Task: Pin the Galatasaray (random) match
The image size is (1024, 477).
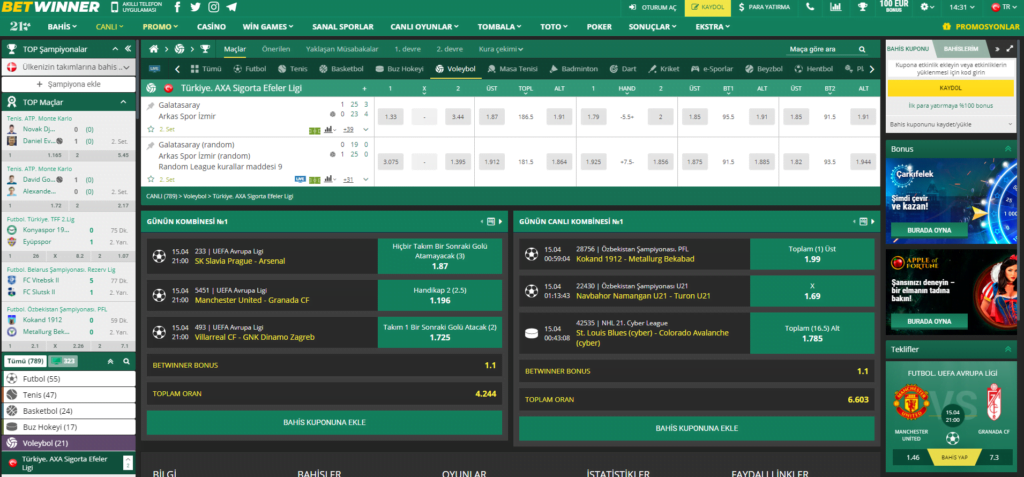Action: pos(151,144)
